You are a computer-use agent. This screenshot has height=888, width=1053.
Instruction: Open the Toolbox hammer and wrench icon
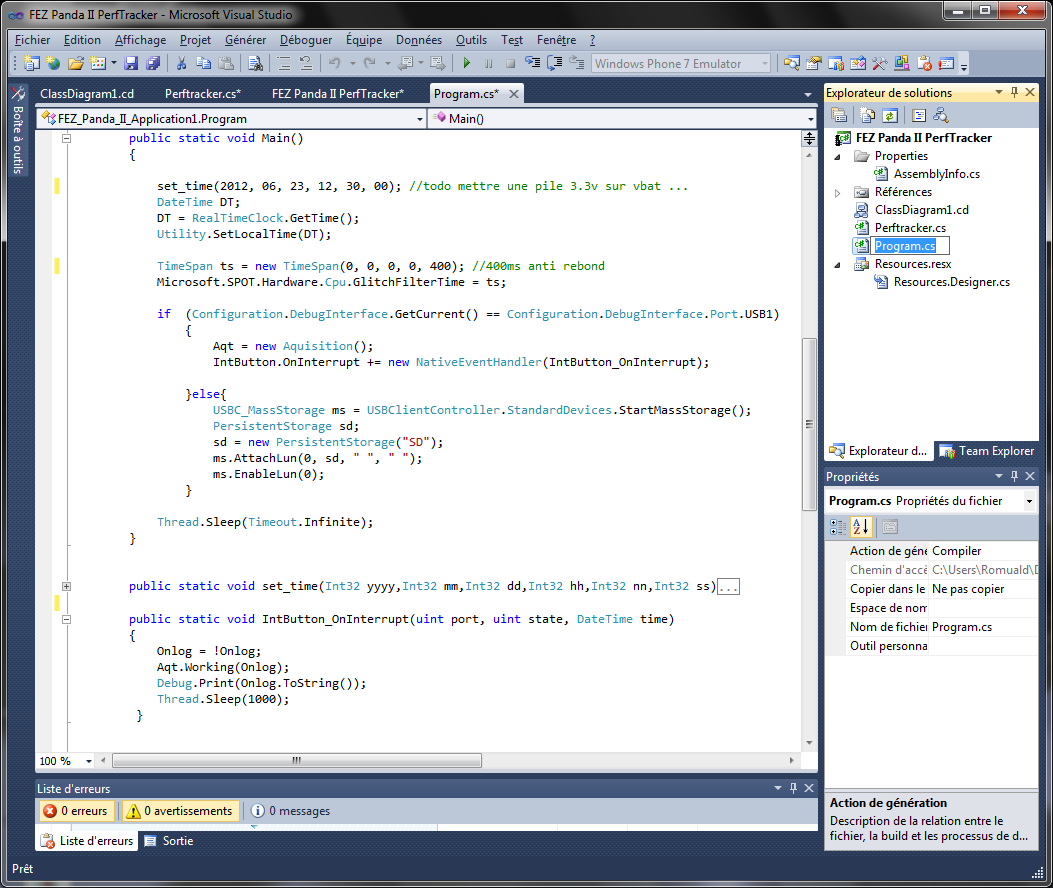pyautogui.click(x=880, y=63)
